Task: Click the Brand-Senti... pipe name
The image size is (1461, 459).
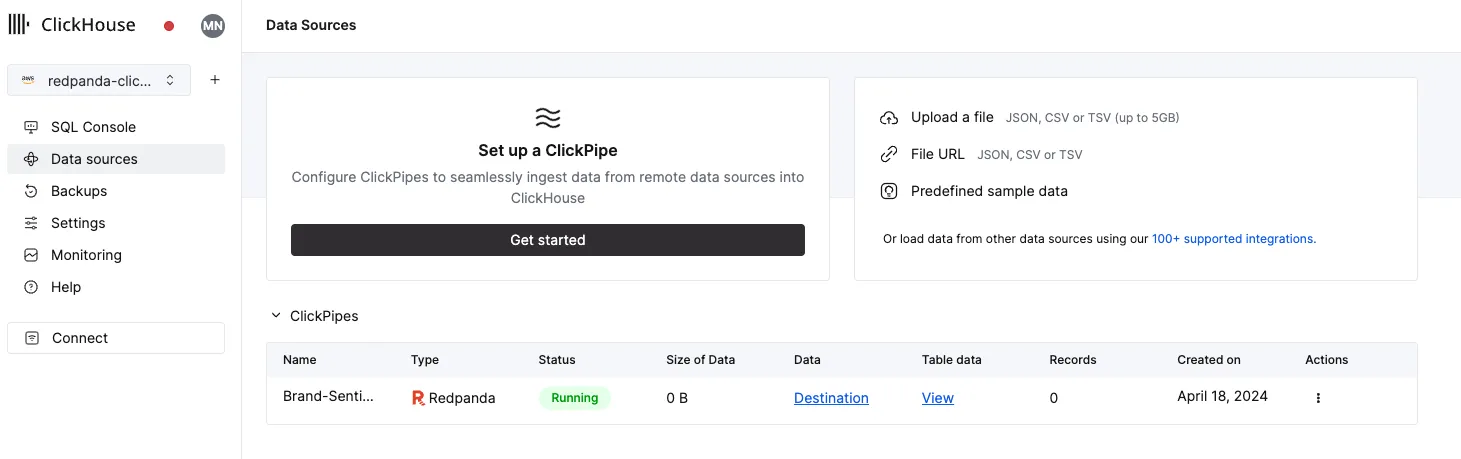Action: (329, 396)
